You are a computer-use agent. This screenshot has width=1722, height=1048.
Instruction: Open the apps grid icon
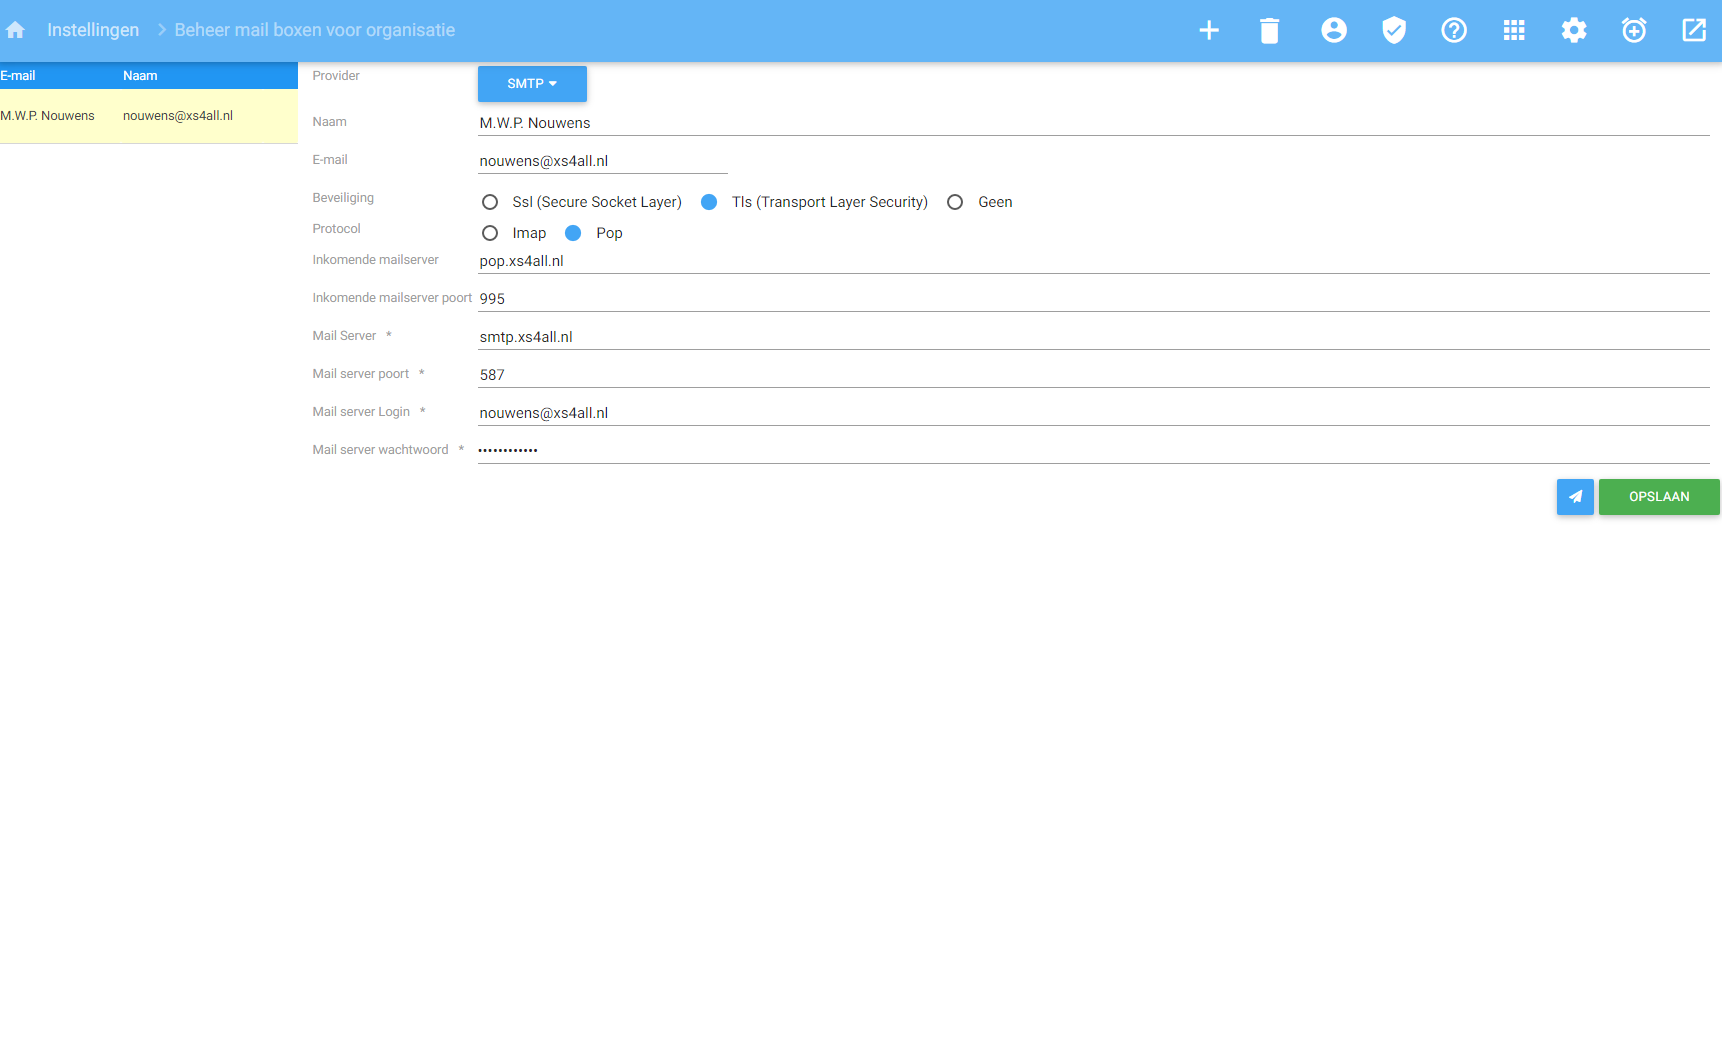coord(1514,30)
